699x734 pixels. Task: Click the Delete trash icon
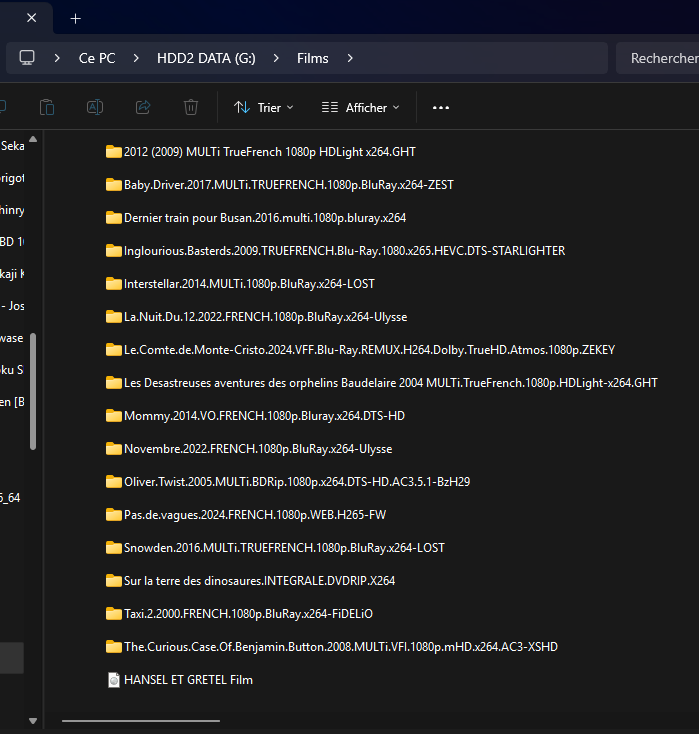click(x=191, y=108)
